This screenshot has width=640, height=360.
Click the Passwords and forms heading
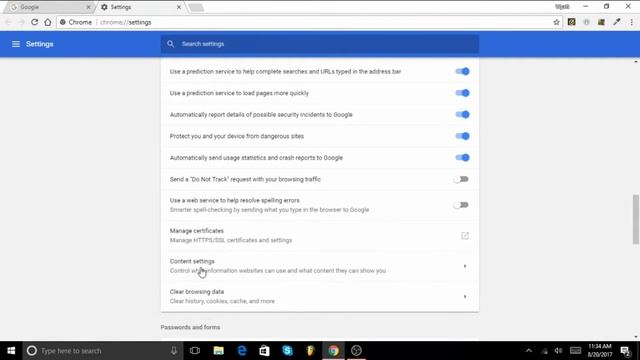(190, 327)
